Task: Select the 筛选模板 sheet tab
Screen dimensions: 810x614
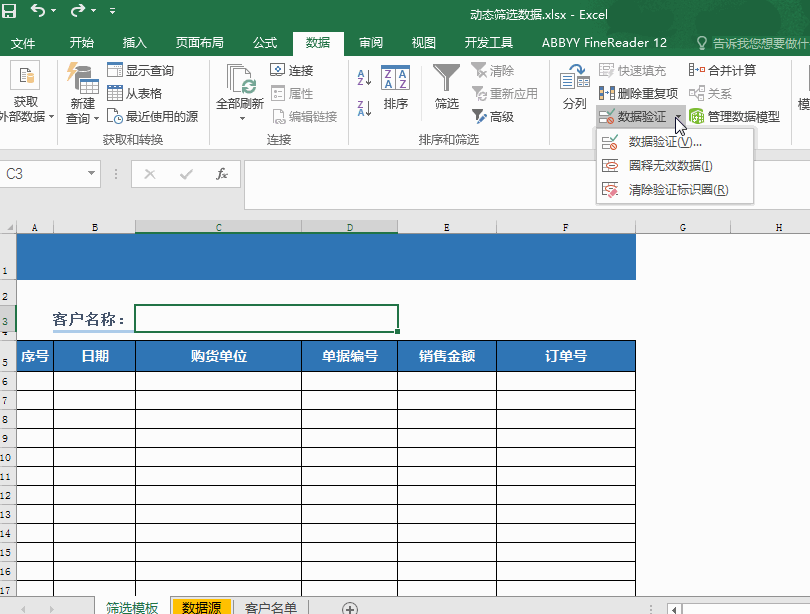Action: (132, 607)
